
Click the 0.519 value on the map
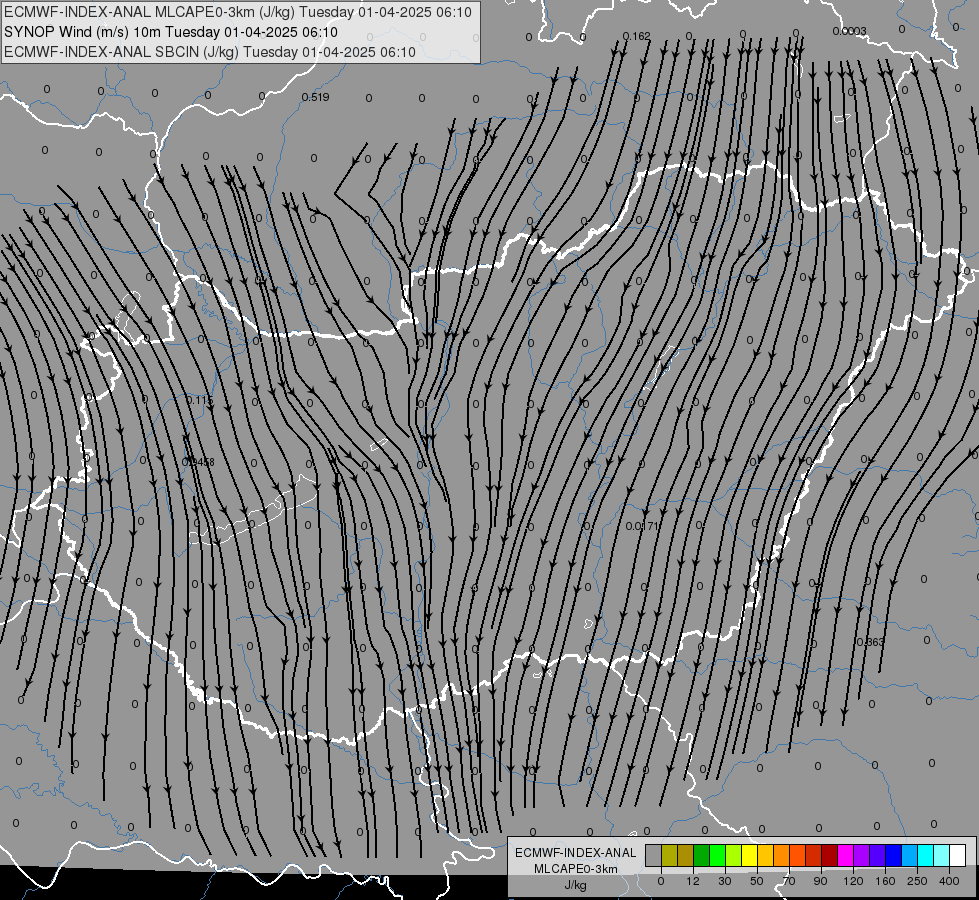[x=315, y=97]
